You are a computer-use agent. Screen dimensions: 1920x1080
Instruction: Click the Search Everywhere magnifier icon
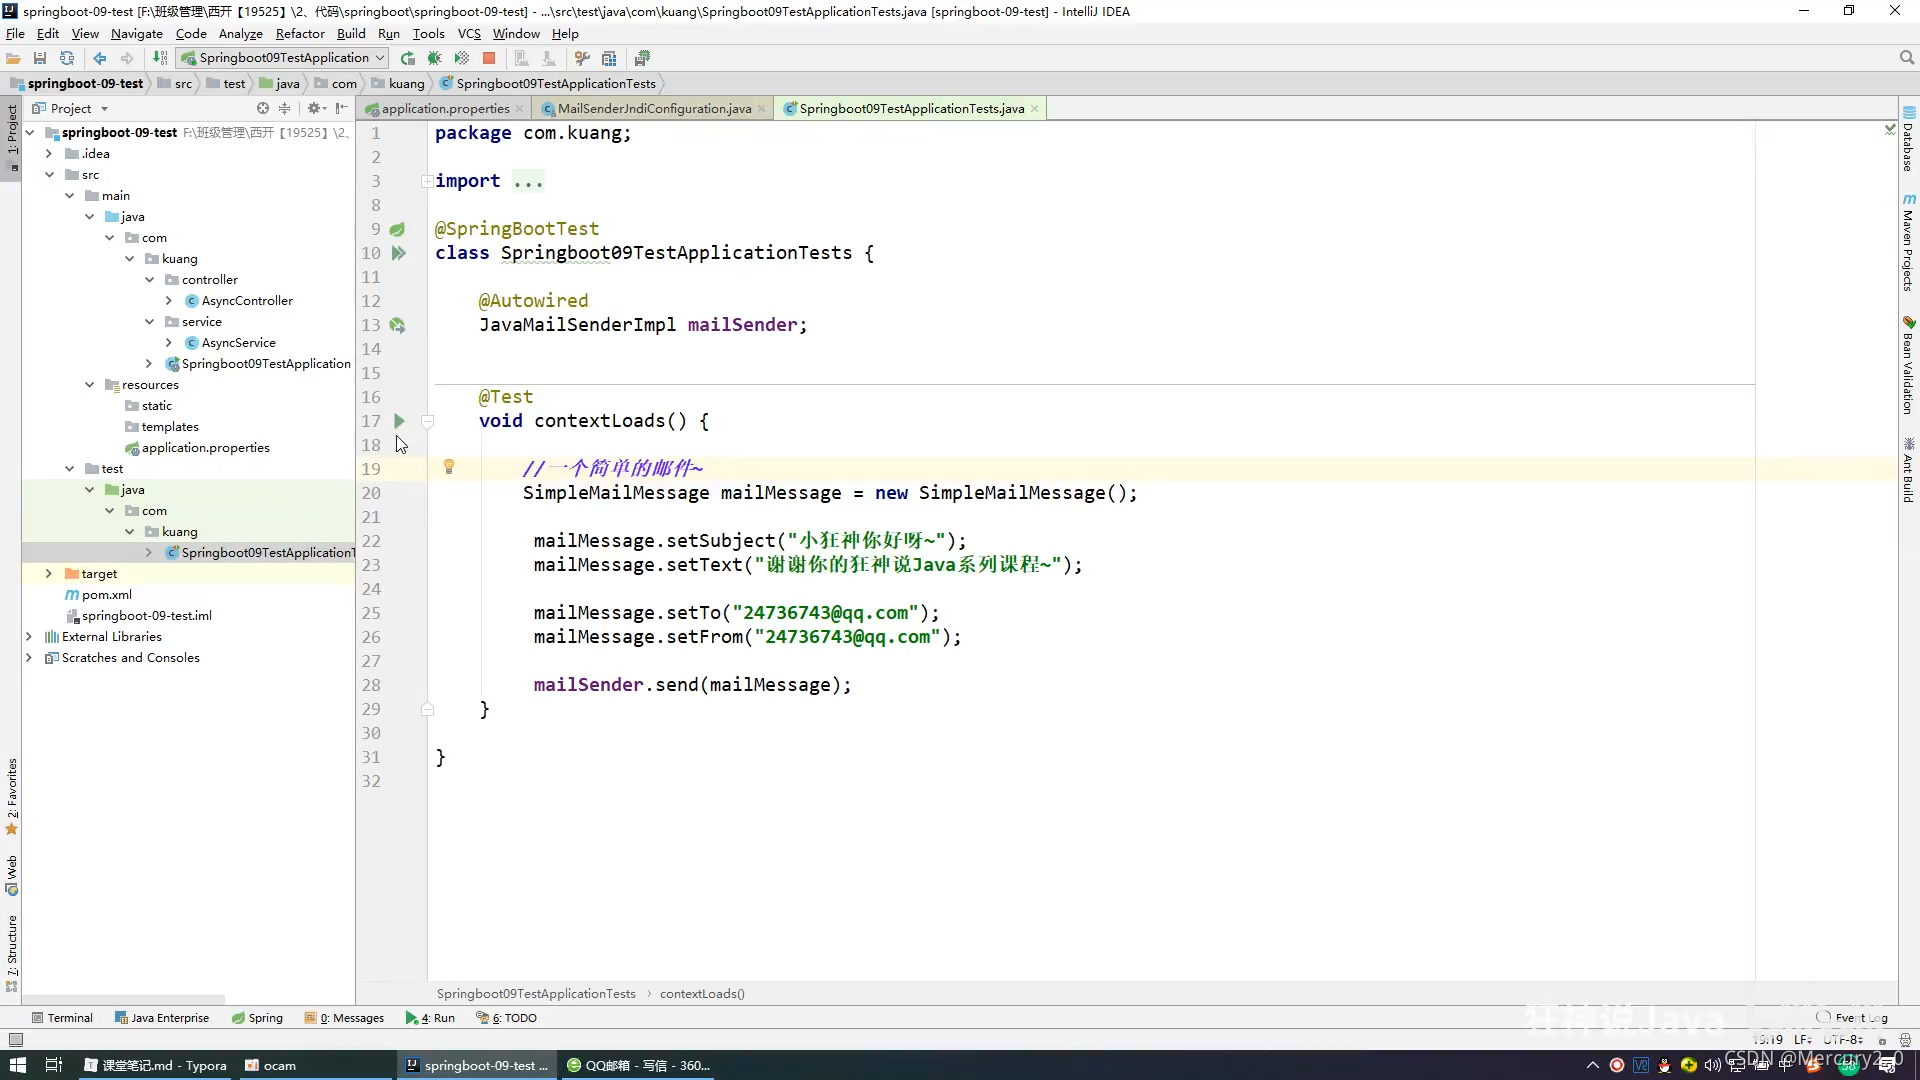click(1907, 58)
